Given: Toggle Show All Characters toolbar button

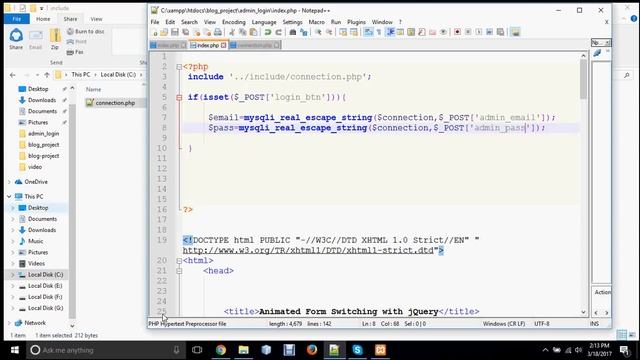Looking at the screenshot, I should click(x=379, y=32).
